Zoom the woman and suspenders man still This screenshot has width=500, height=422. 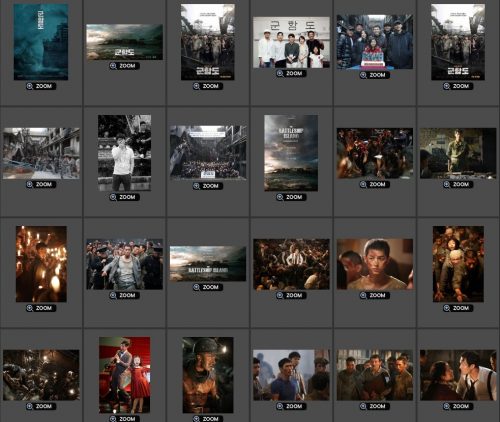click(458, 406)
